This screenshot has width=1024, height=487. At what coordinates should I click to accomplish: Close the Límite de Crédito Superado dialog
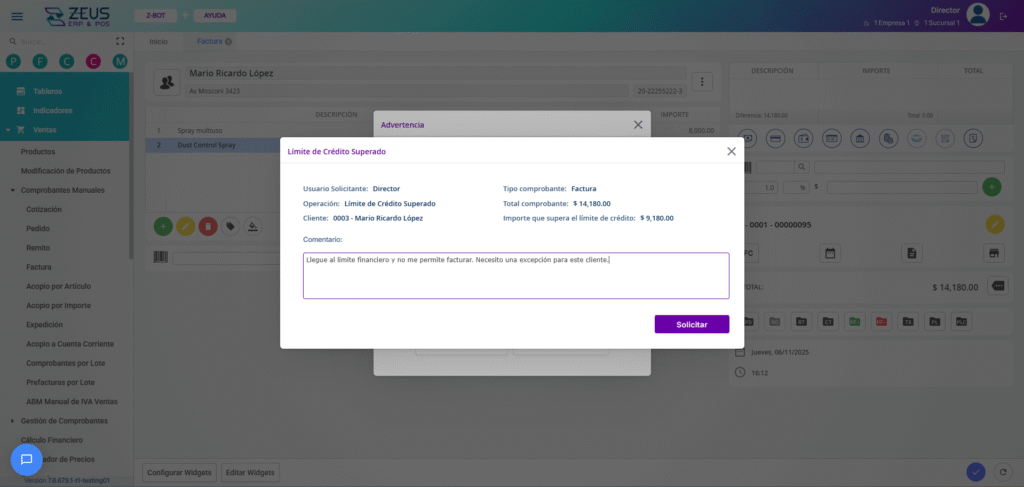click(731, 151)
